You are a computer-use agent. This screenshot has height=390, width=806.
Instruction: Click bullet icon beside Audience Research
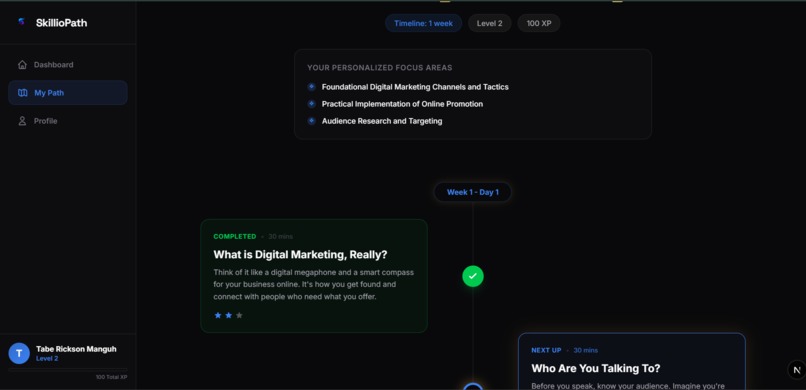point(312,121)
